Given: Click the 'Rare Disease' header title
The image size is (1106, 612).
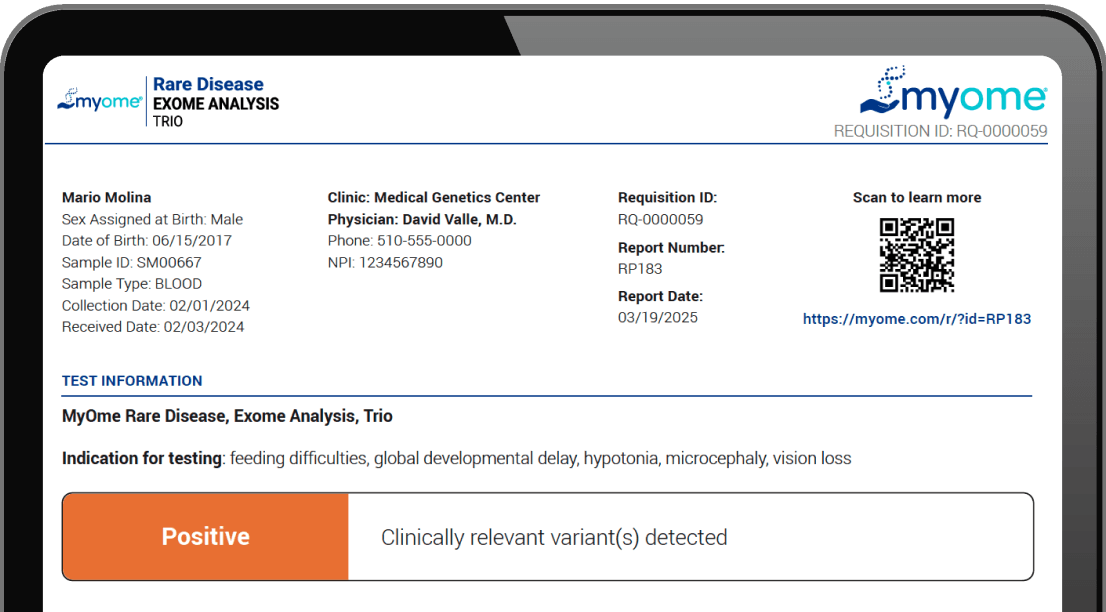Looking at the screenshot, I should coord(208,84).
